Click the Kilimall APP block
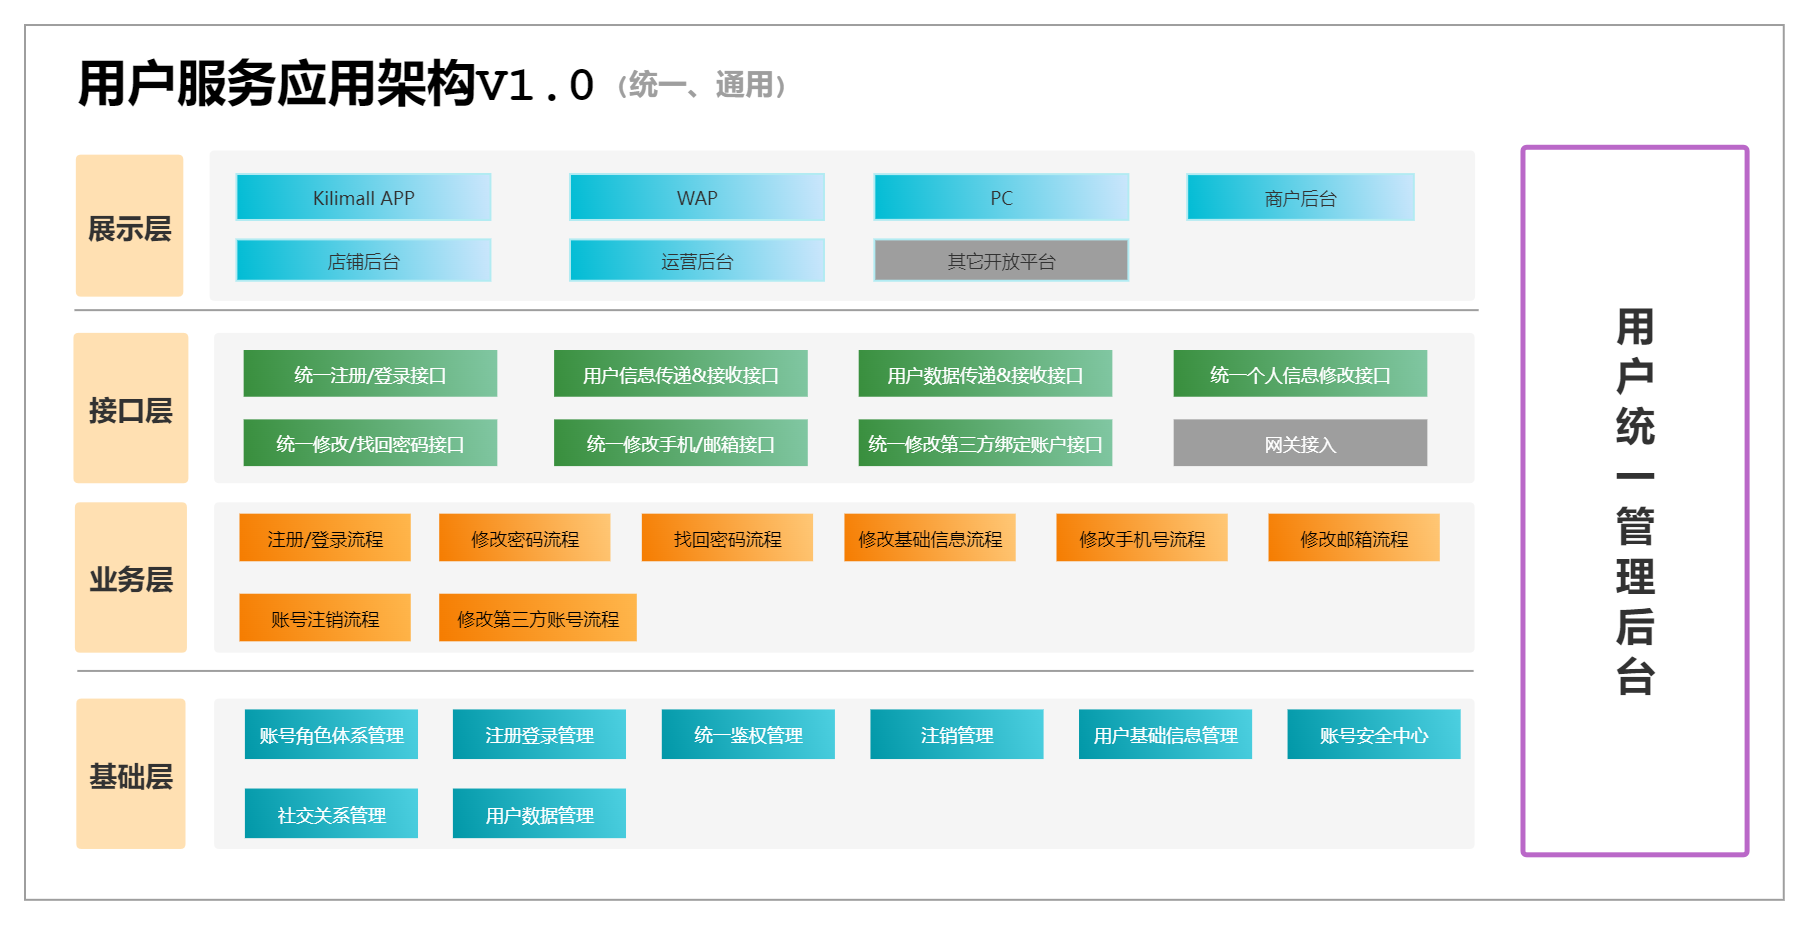Screen dimensions: 1808x925 [x=363, y=197]
